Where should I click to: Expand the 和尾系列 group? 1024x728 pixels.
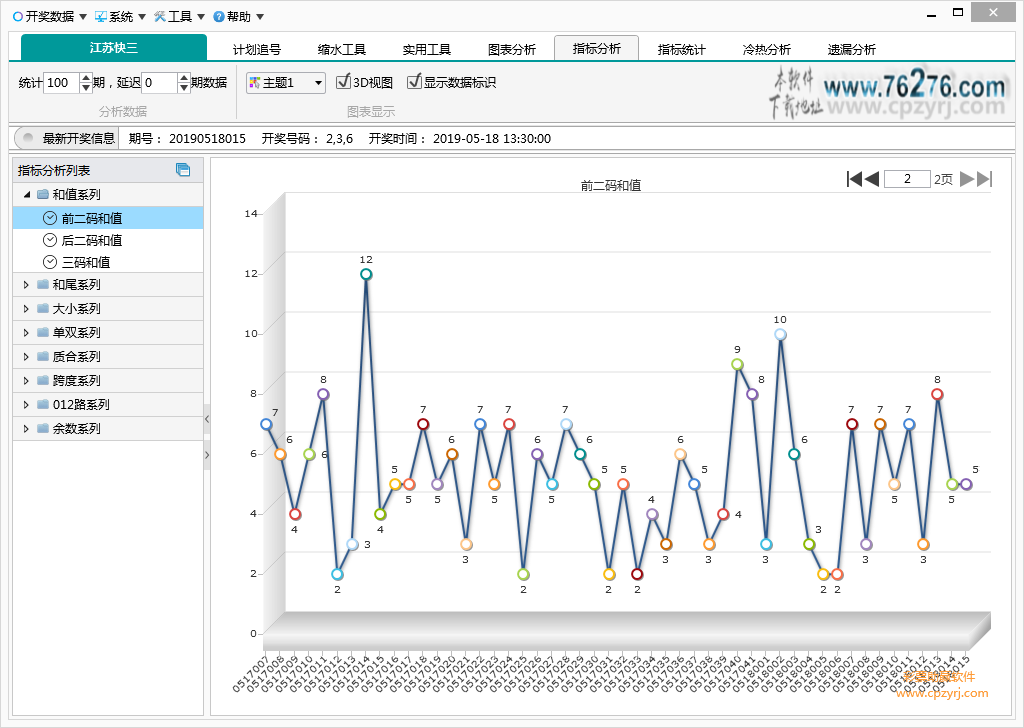26,285
